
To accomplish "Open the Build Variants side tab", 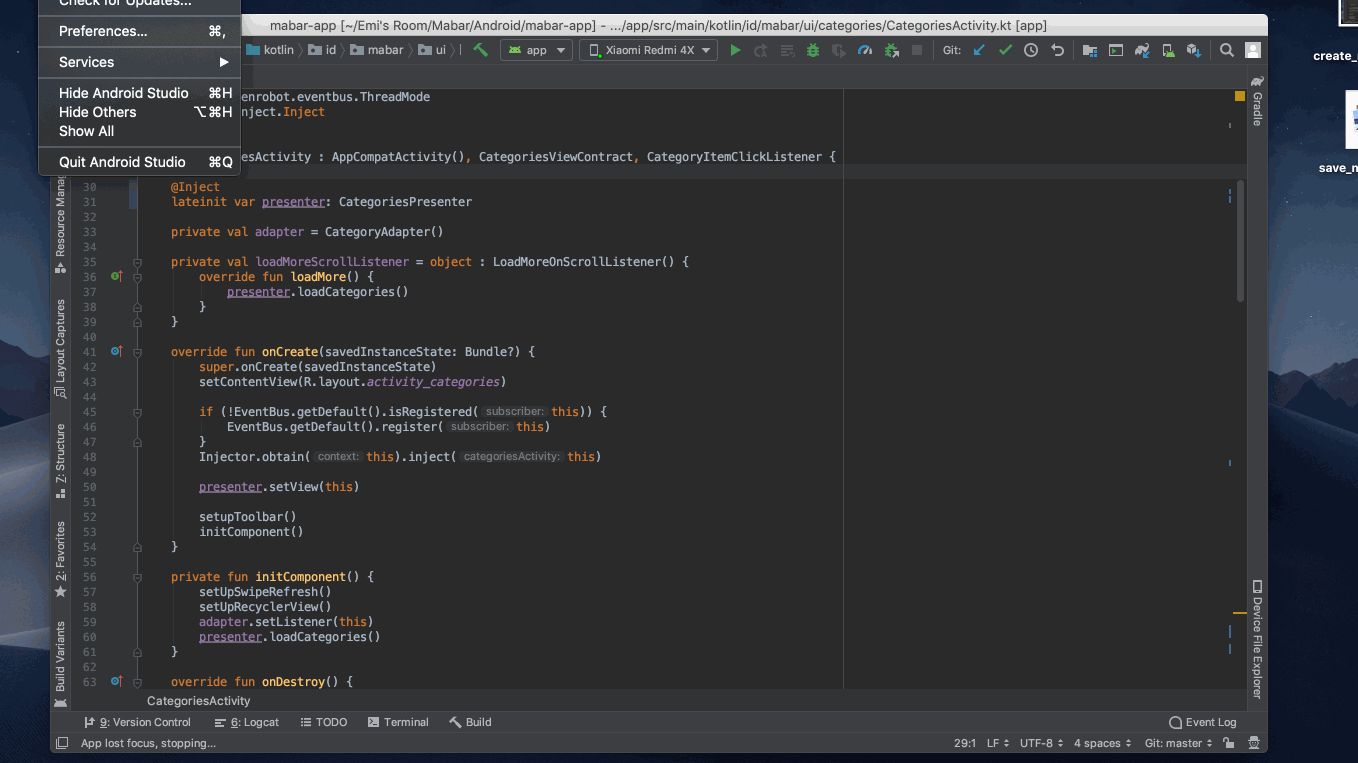I will tap(61, 663).
